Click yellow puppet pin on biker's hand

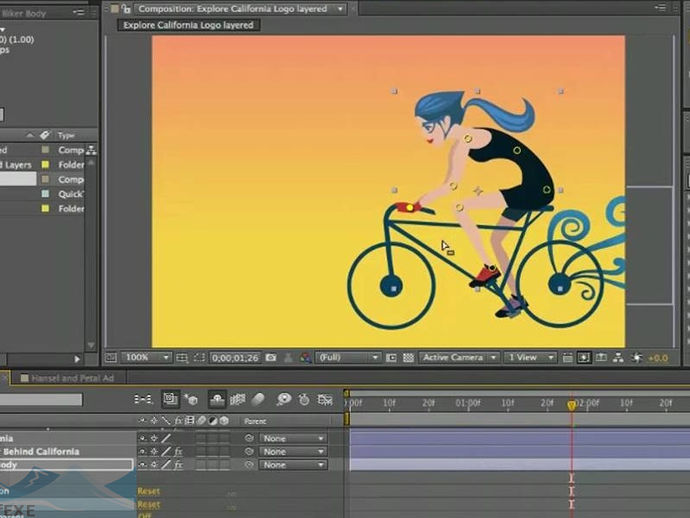click(409, 207)
